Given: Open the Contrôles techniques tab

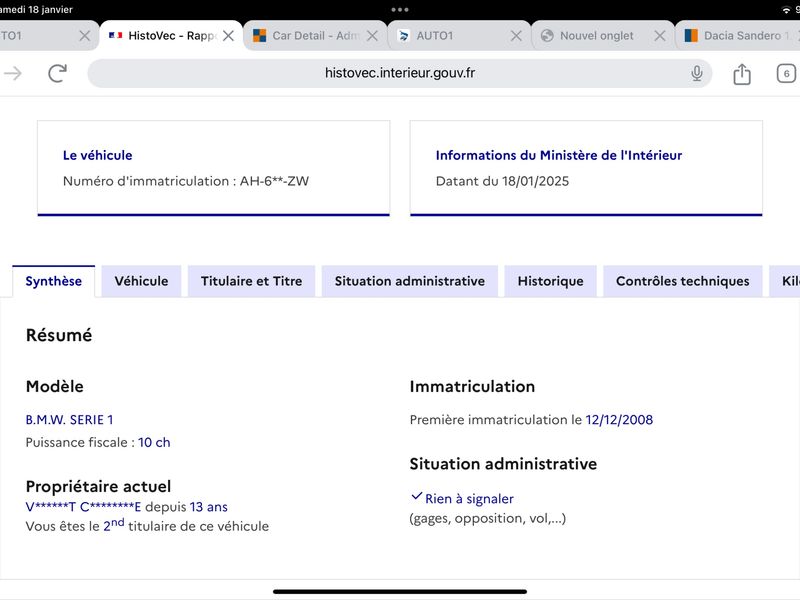Looking at the screenshot, I should [683, 281].
